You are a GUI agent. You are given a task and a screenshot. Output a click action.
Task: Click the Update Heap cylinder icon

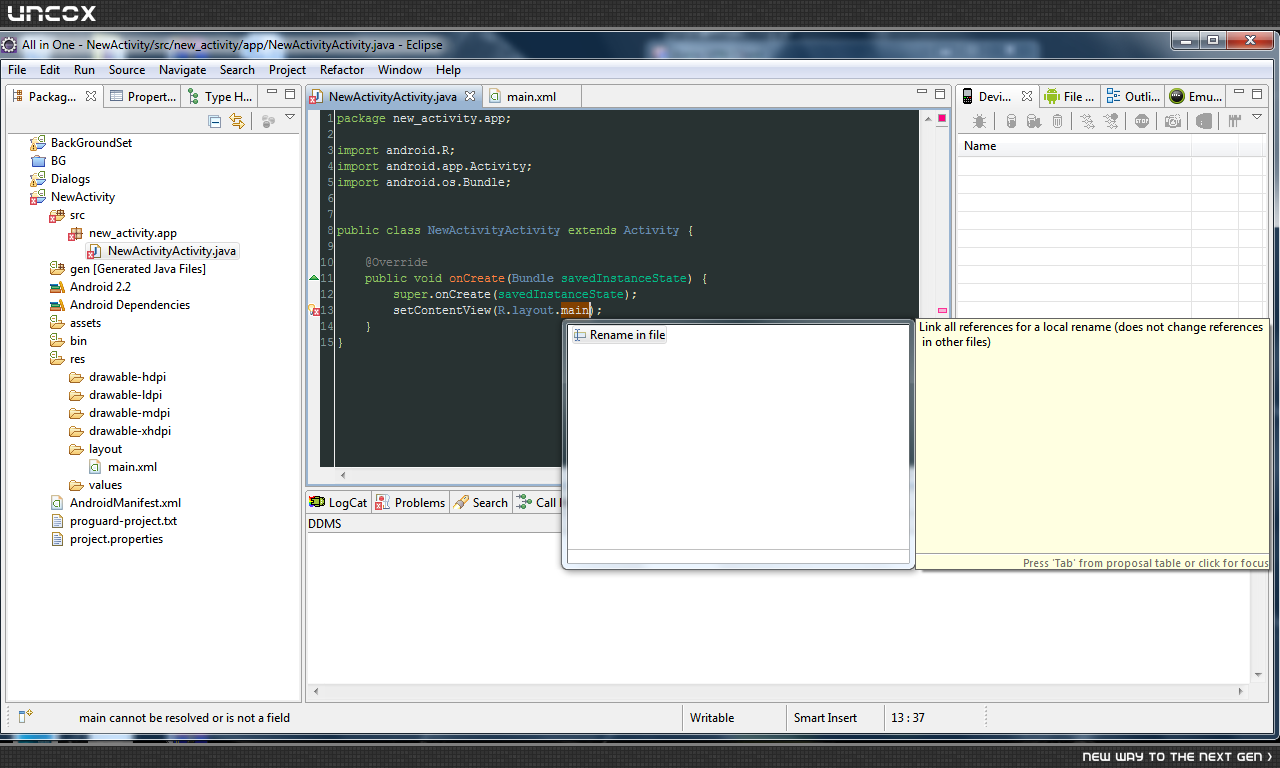(x=1011, y=121)
